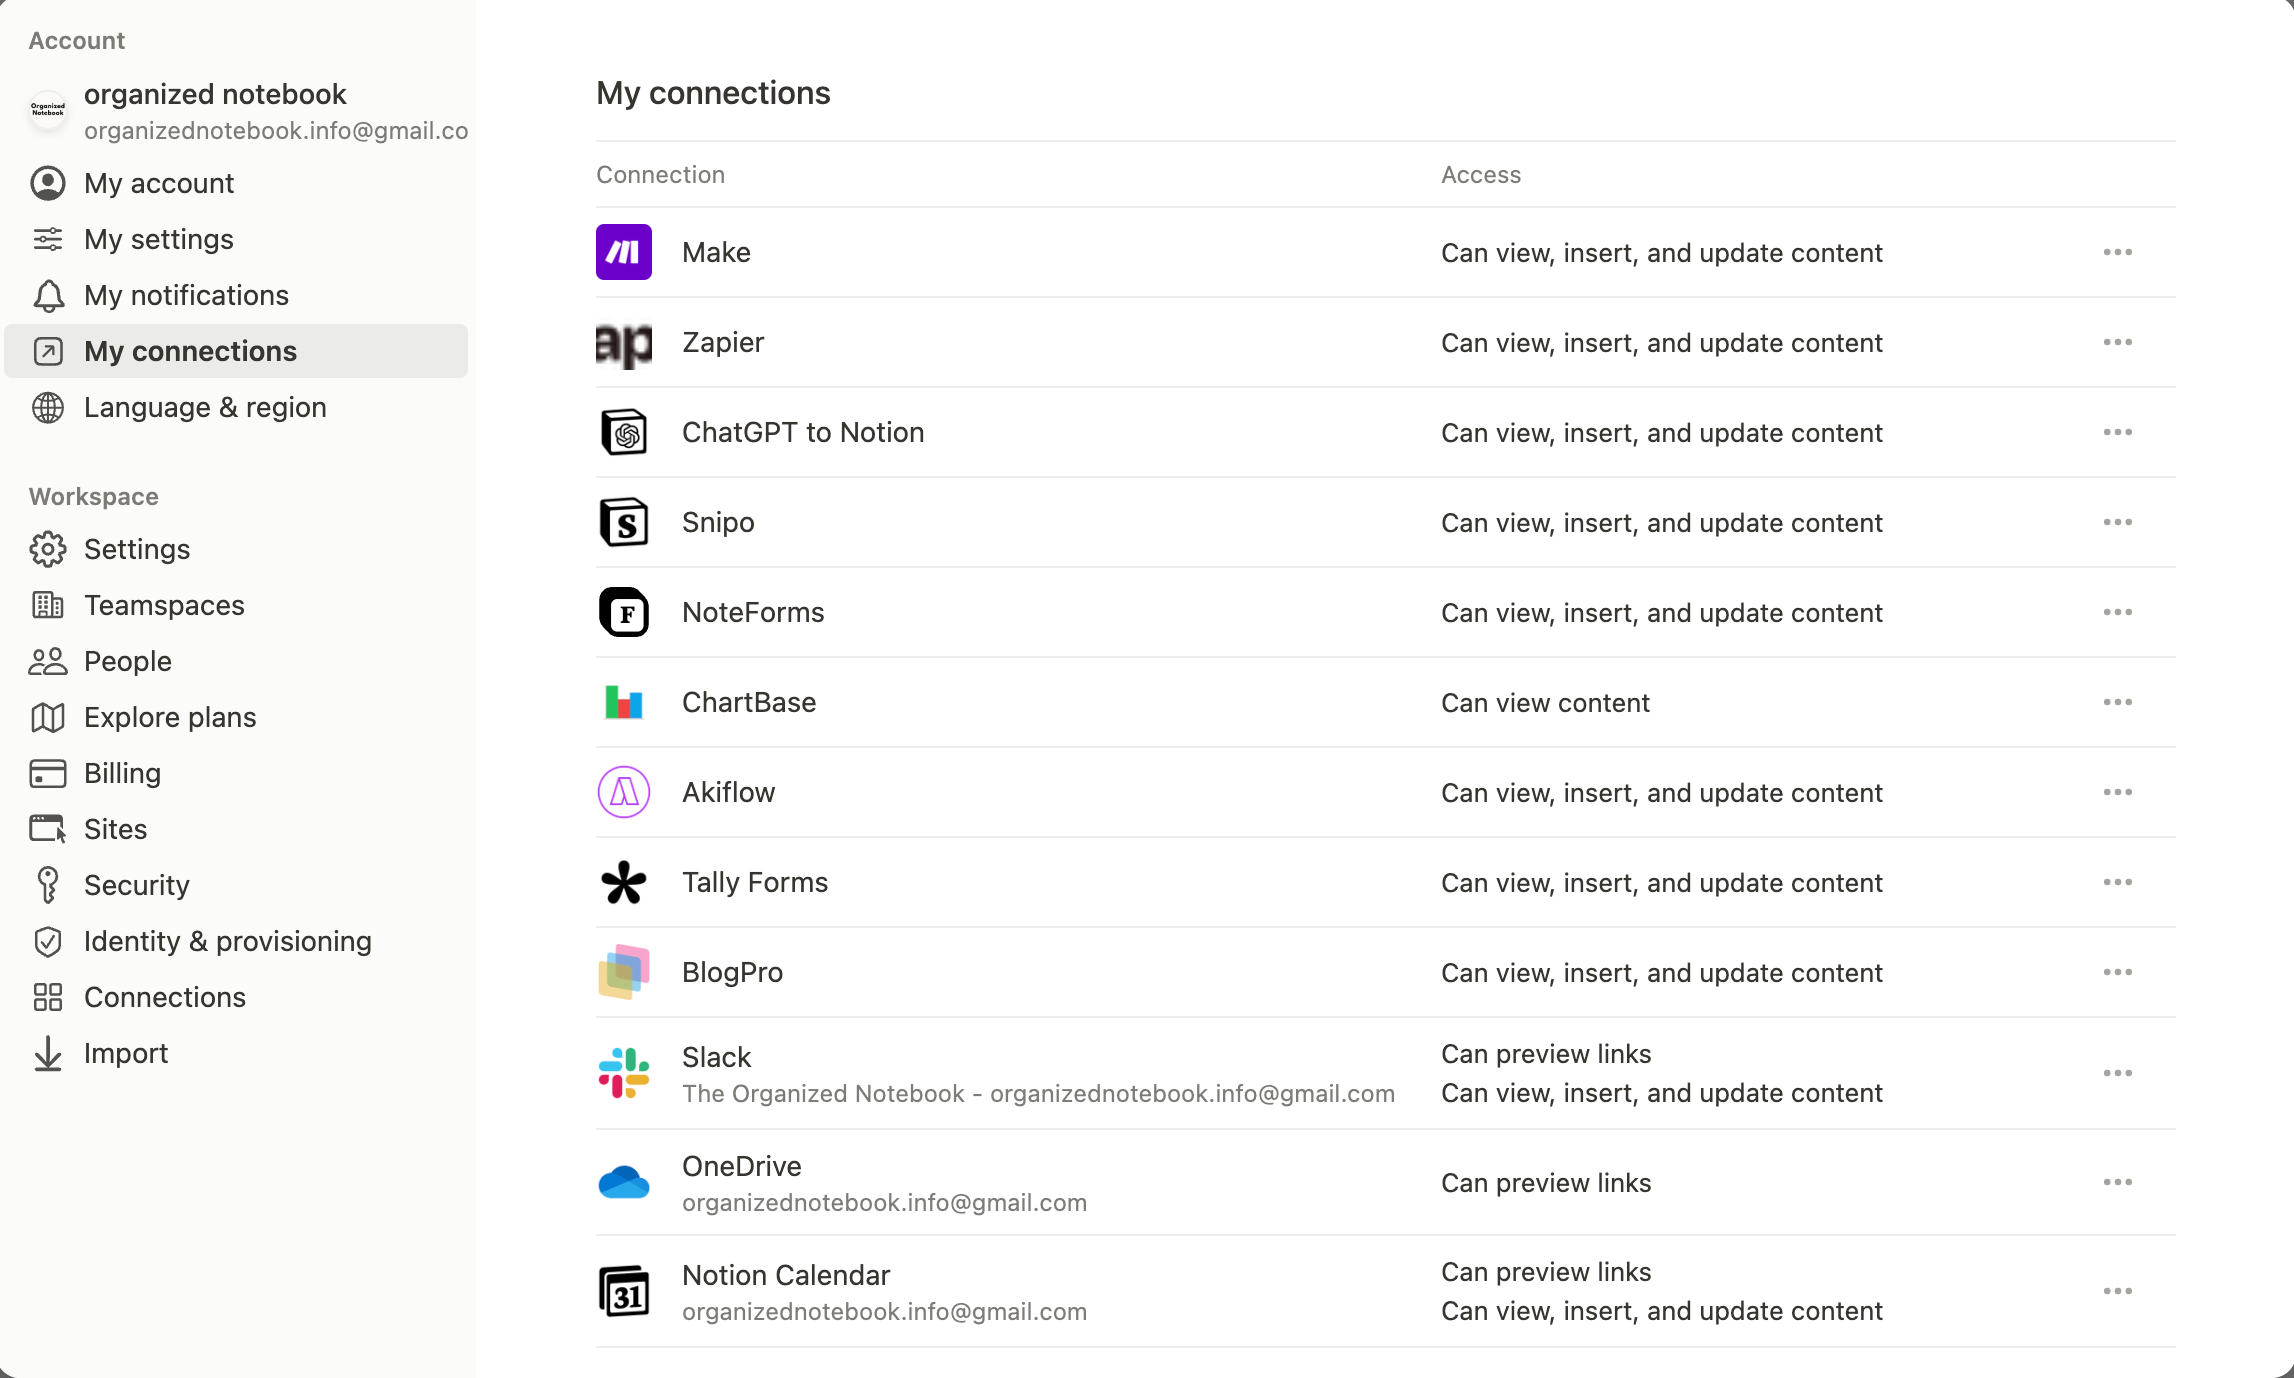
Task: Open Language & region settings
Action: [x=205, y=407]
